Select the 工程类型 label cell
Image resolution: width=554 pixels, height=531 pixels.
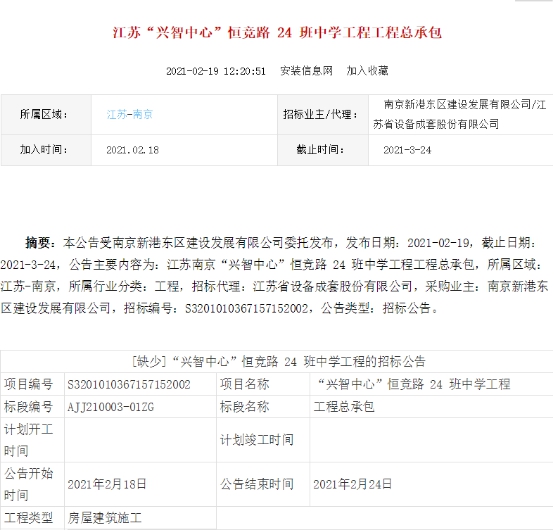33,518
